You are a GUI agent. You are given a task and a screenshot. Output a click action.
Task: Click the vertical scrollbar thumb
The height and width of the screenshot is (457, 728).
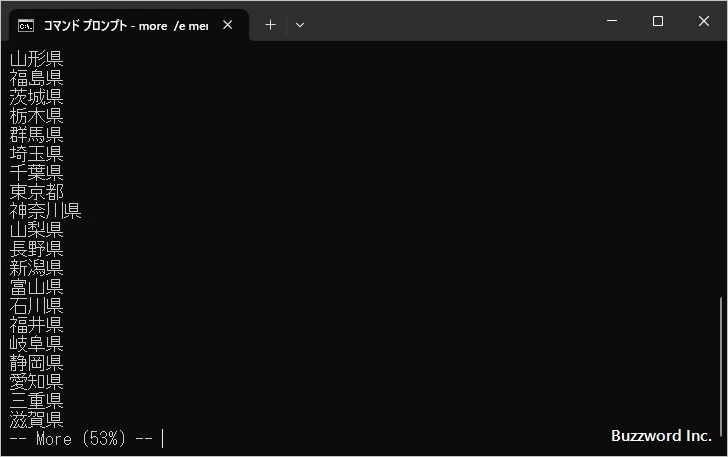(x=721, y=367)
